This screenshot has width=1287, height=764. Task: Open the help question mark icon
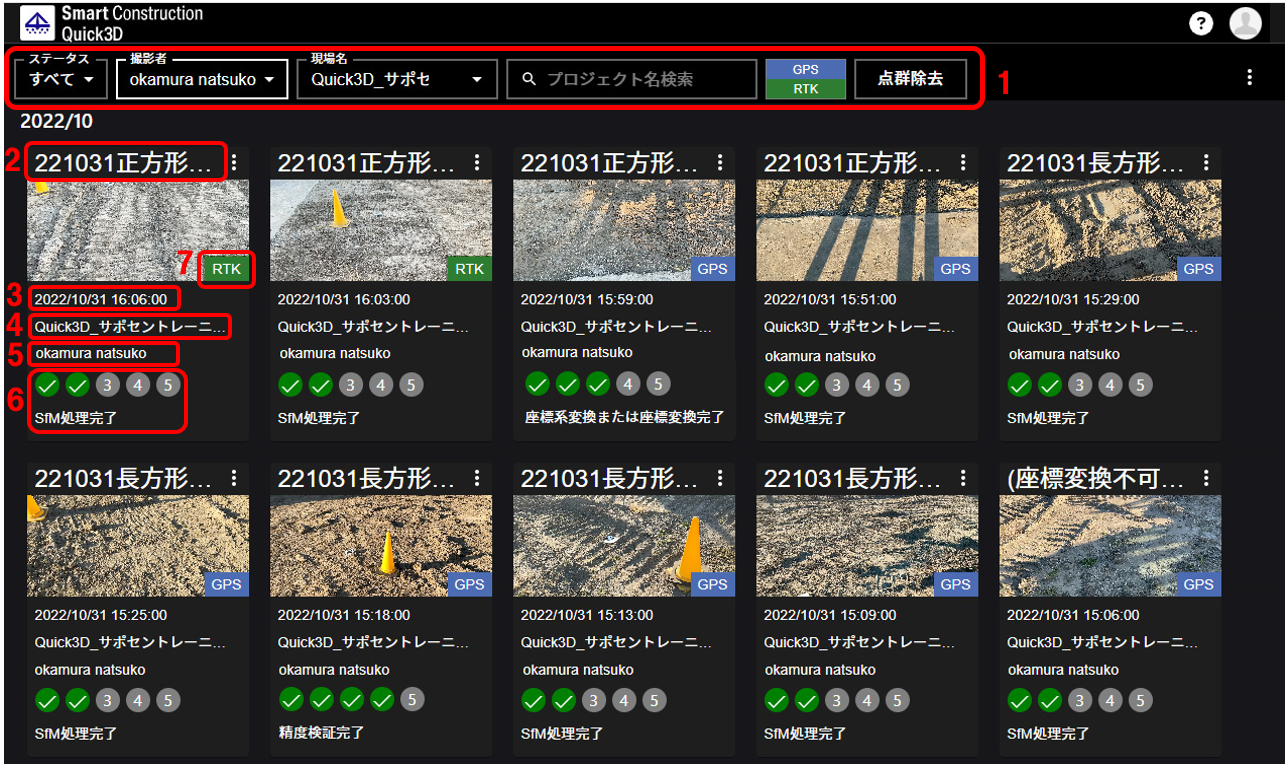[1201, 23]
